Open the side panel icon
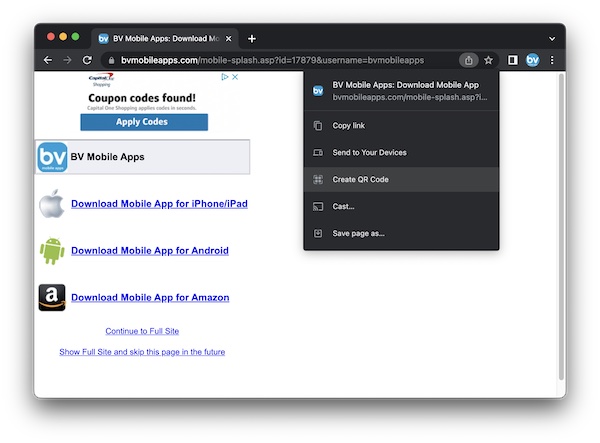This screenshot has height=443, width=600. tap(512, 60)
